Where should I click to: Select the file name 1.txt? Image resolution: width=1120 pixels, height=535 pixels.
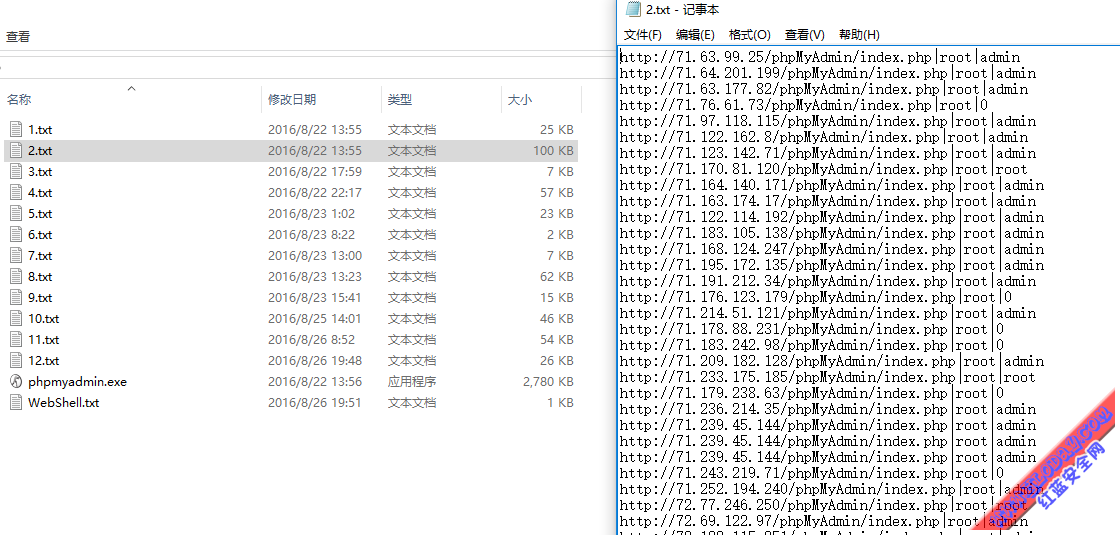point(40,130)
